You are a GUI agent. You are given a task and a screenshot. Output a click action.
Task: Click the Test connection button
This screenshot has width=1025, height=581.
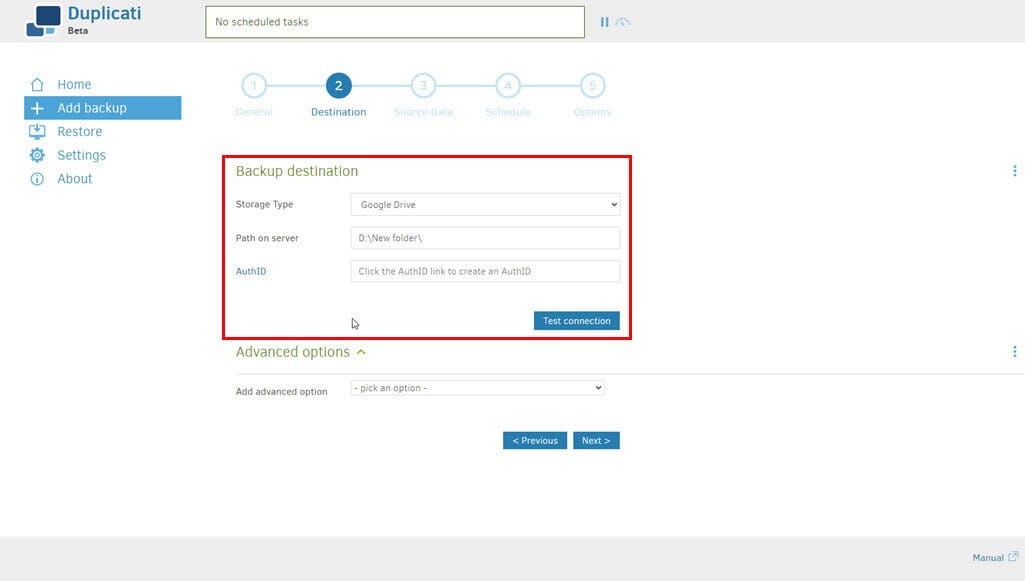click(577, 321)
